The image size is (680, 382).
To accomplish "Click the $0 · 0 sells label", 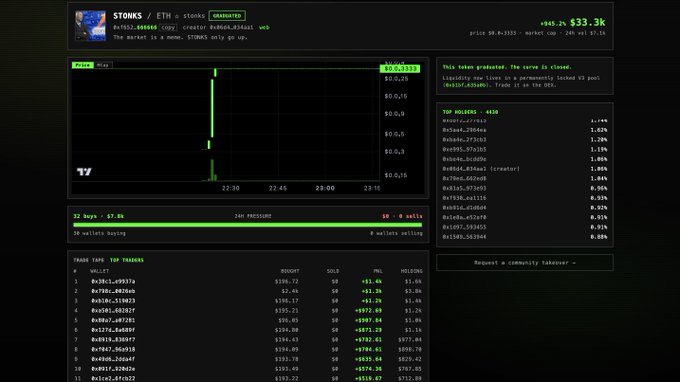I will coord(402,216).
